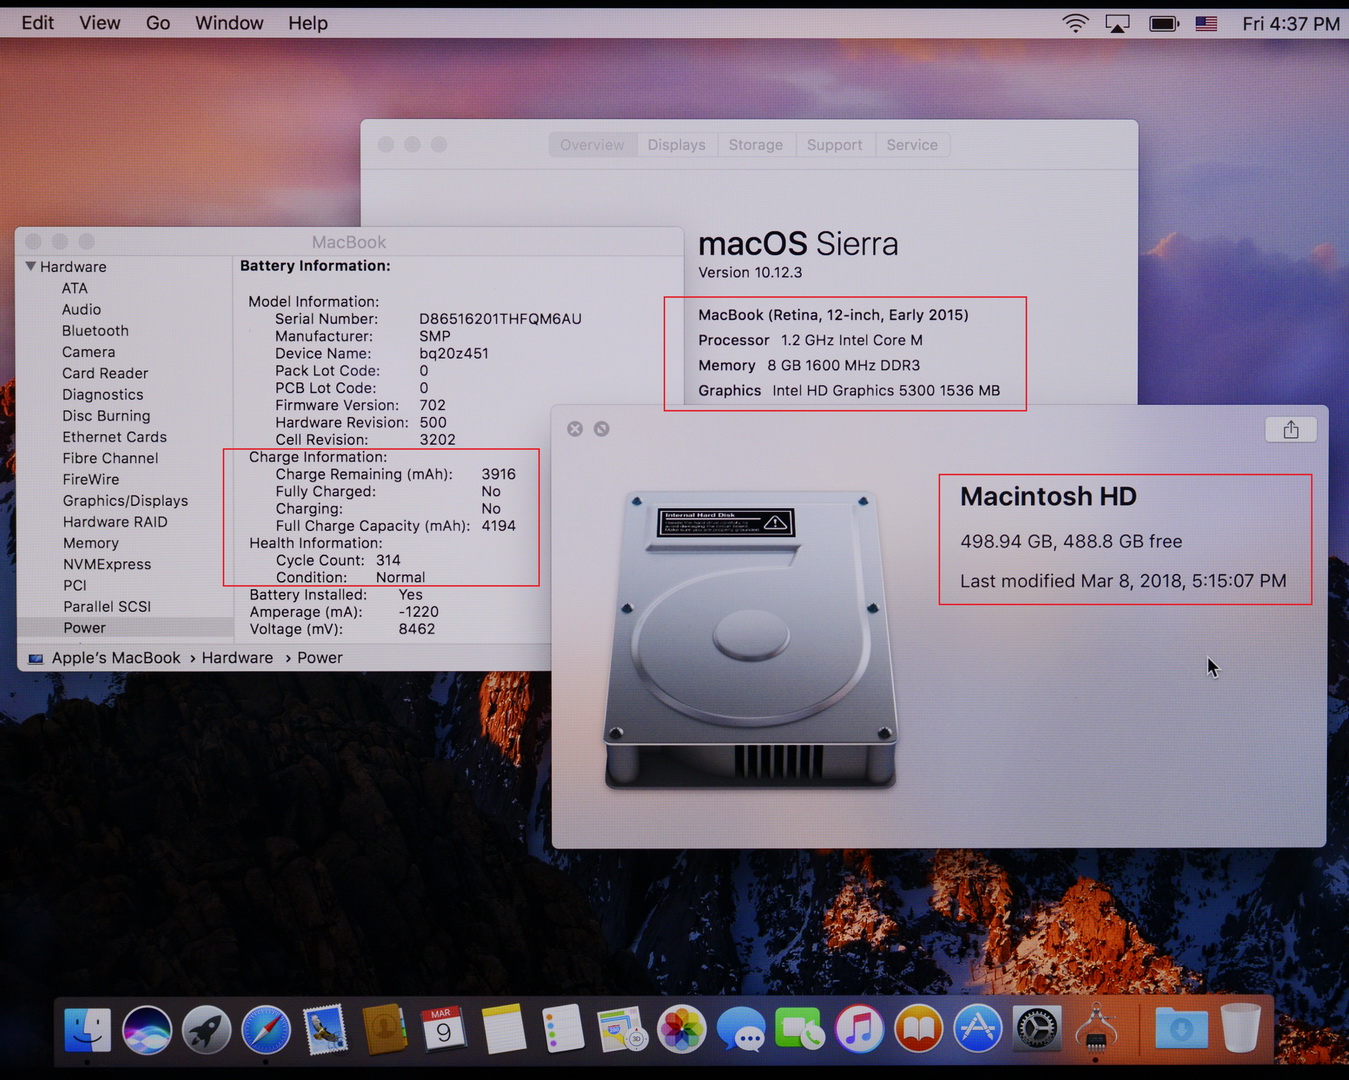Click Macintosh HD hard disk image

750,640
